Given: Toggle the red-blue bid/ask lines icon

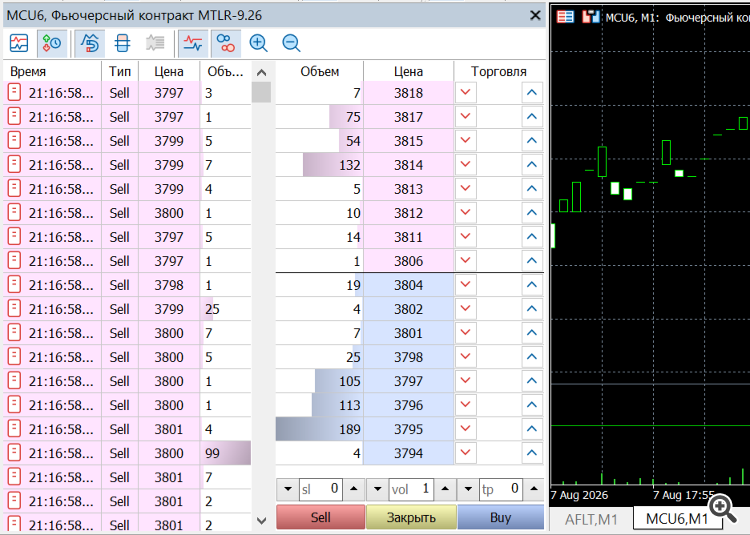Looking at the screenshot, I should (x=193, y=44).
